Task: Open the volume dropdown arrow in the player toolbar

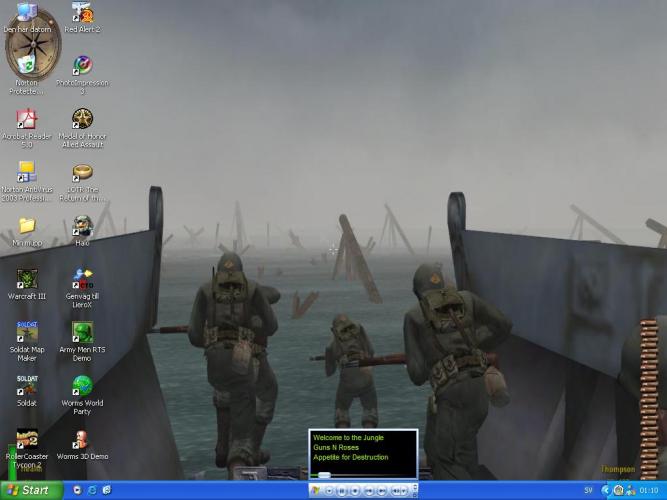Action: click(404, 491)
